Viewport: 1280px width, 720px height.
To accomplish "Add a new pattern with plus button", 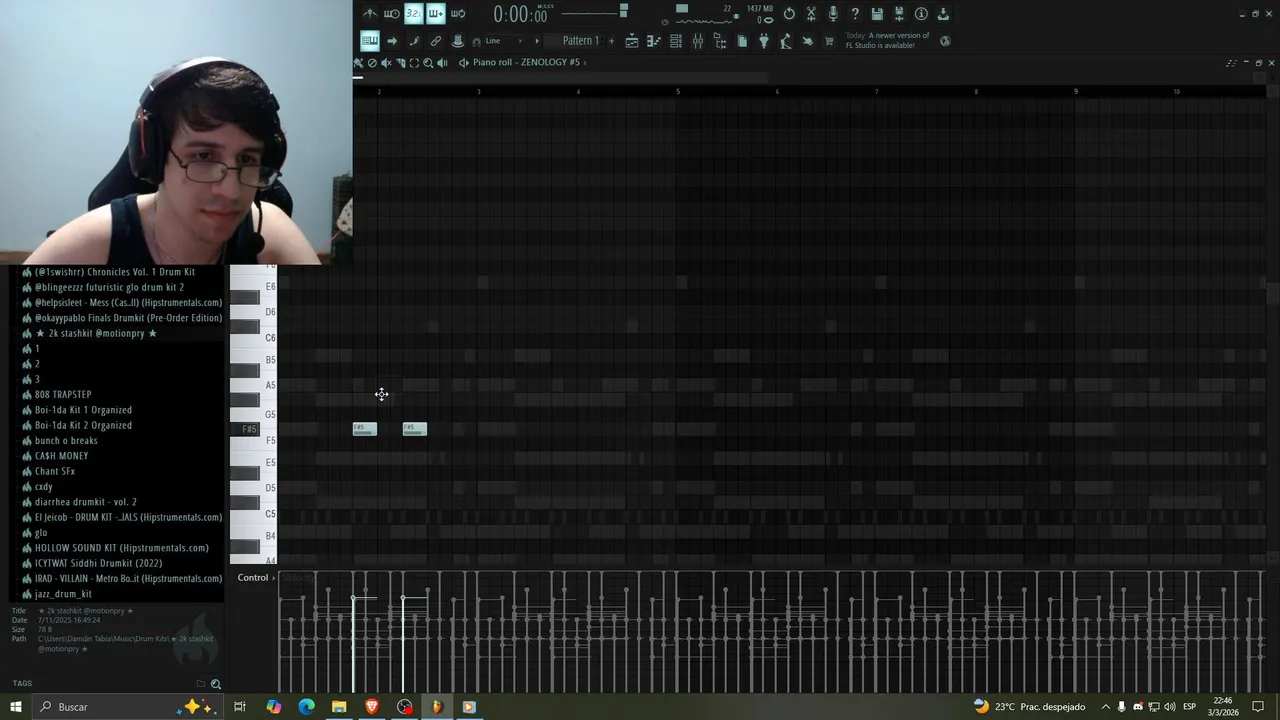I will pyautogui.click(x=611, y=41).
